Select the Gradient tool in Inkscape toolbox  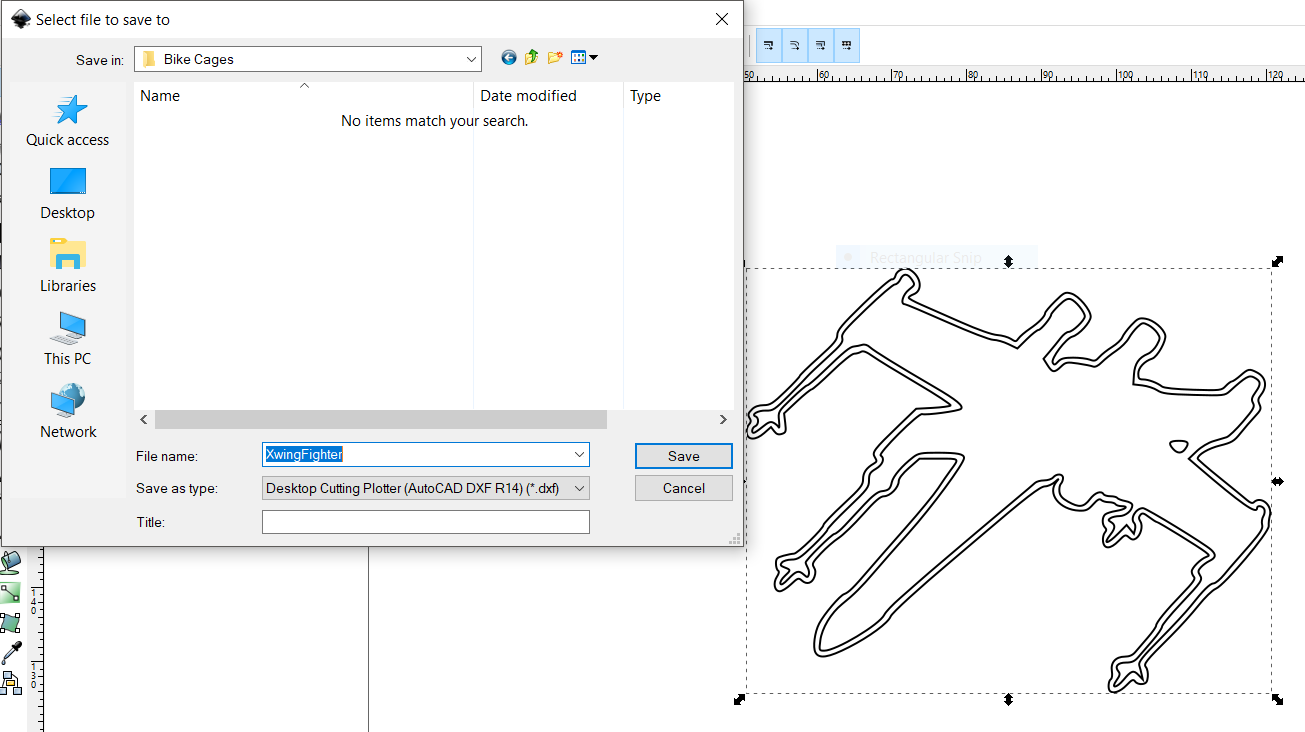10,593
